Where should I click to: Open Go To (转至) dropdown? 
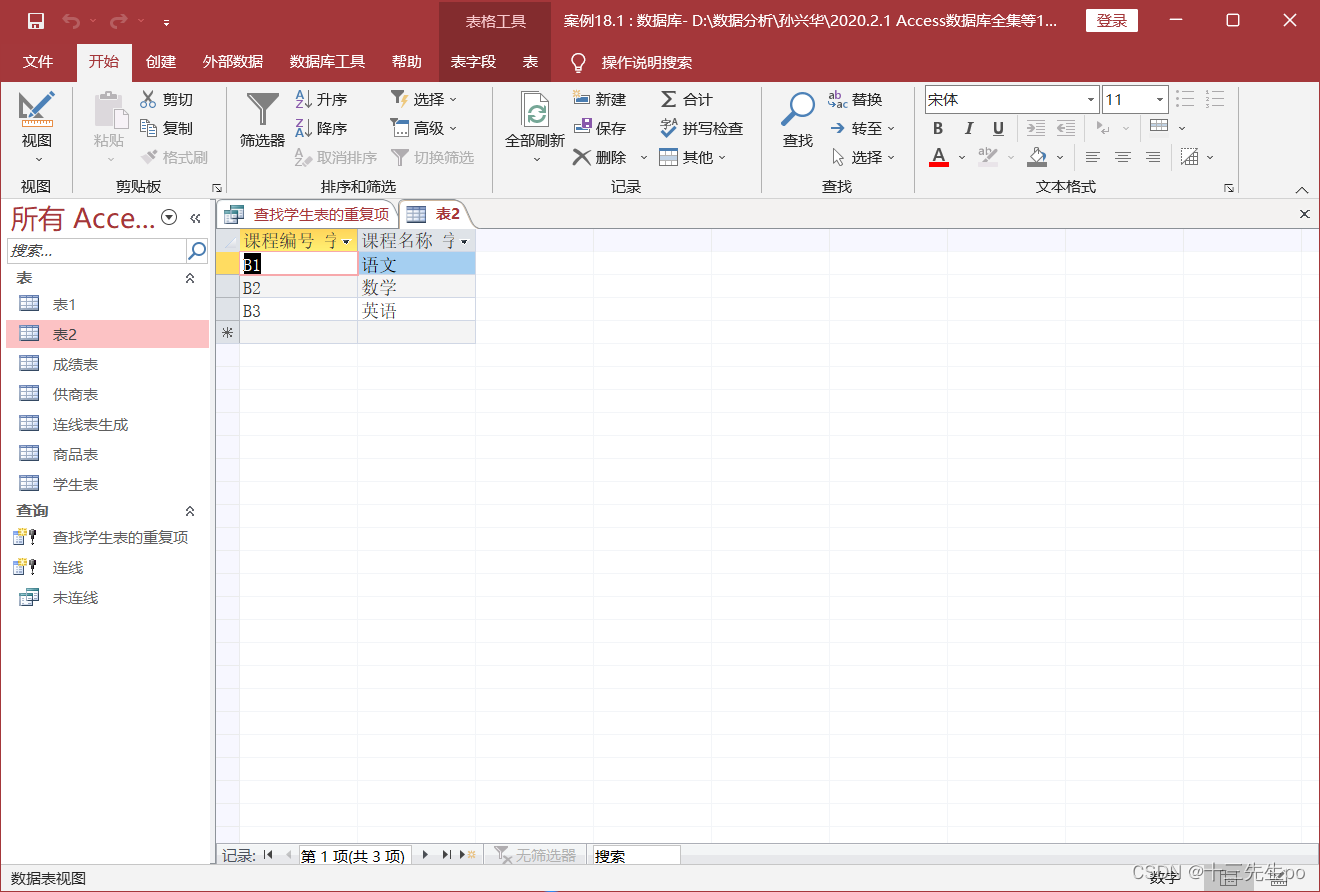862,128
